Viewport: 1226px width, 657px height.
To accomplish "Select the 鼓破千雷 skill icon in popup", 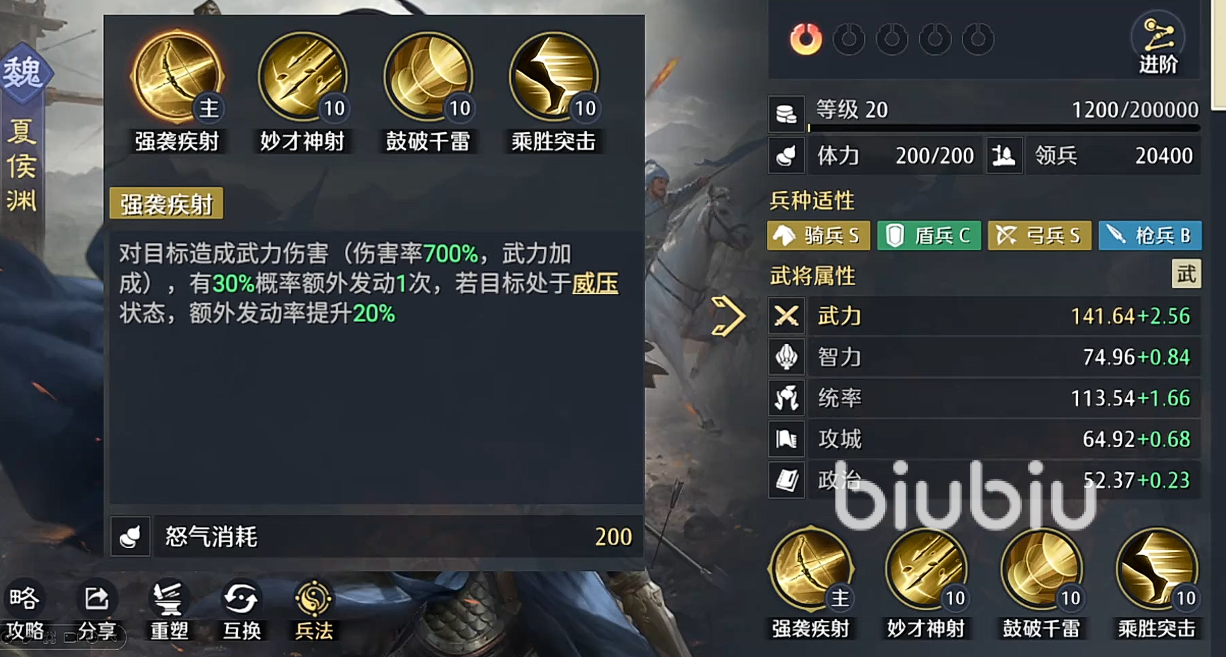I will (x=428, y=77).
